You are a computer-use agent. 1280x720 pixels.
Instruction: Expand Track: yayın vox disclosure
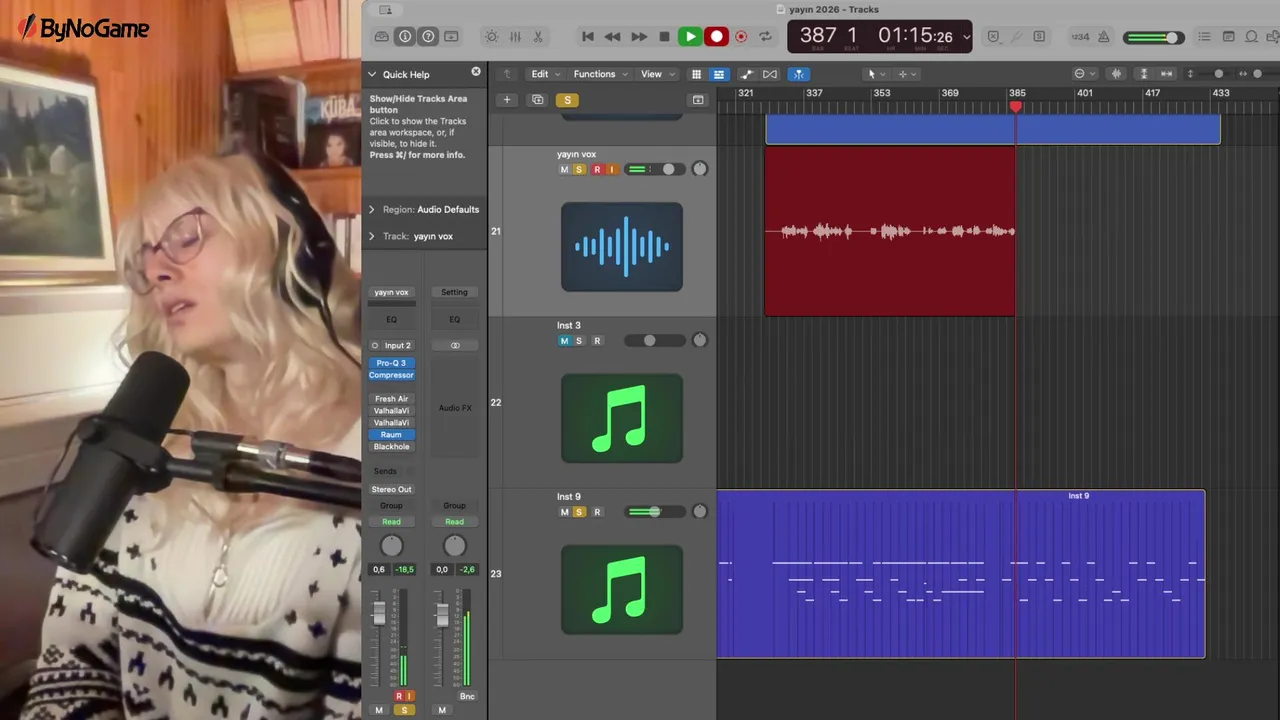(372, 236)
